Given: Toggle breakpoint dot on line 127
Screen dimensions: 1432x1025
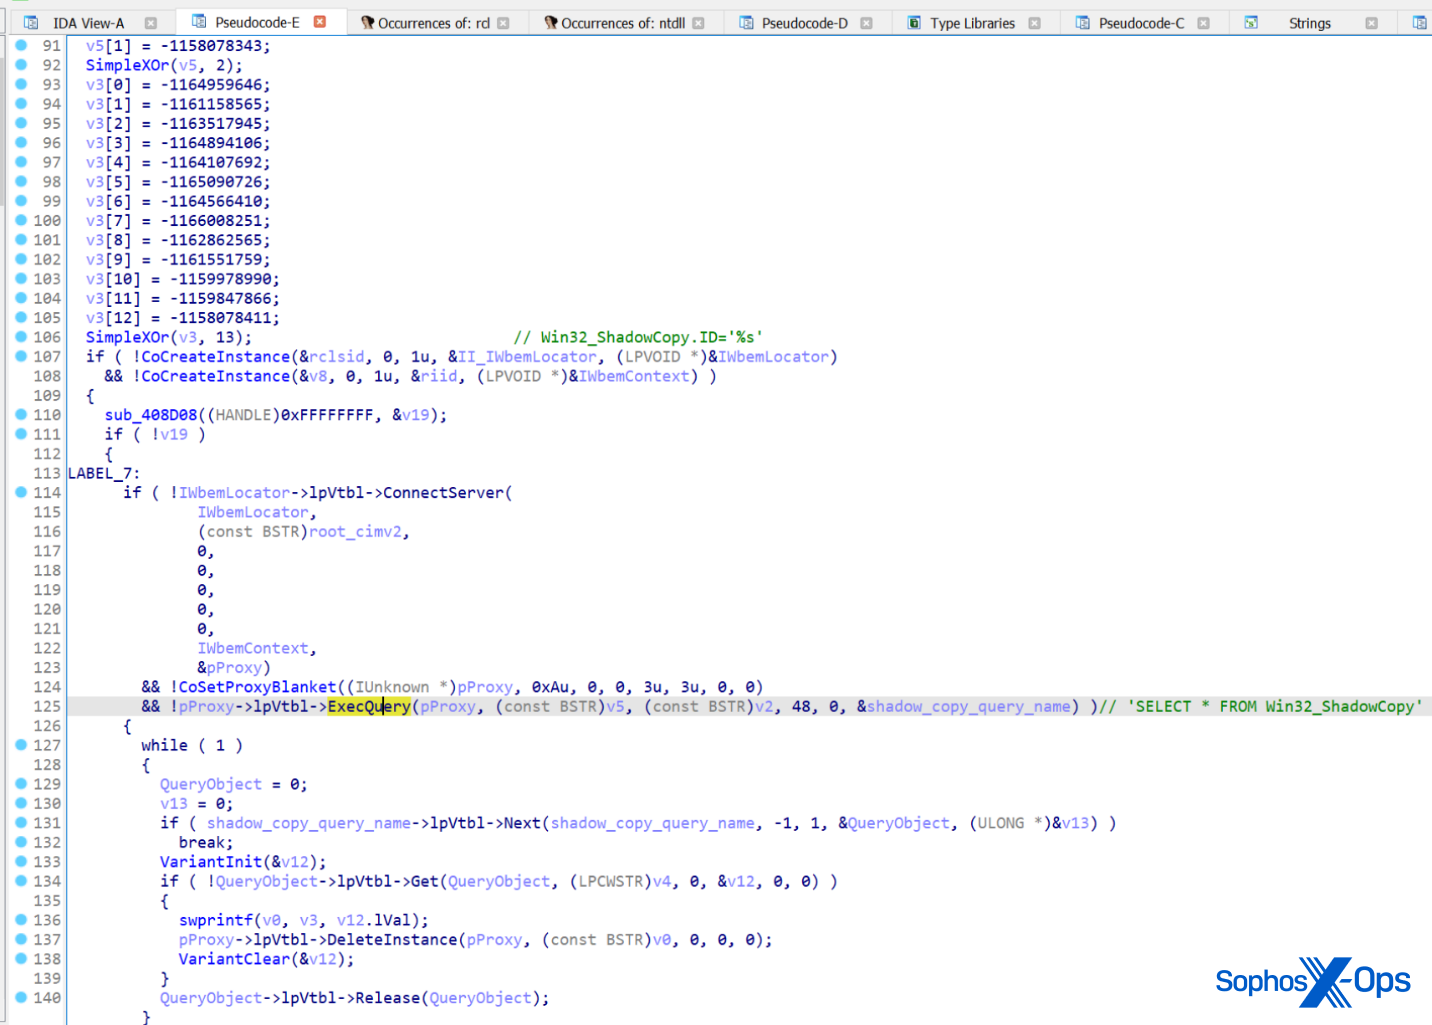Looking at the screenshot, I should pyautogui.click(x=21, y=745).
